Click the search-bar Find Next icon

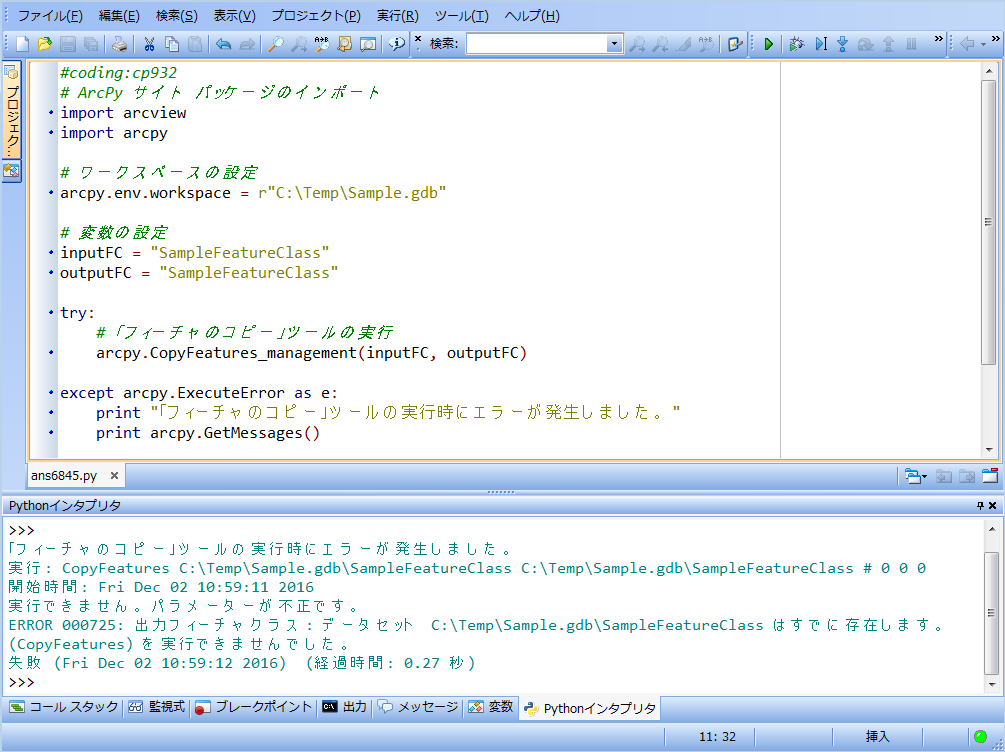click(x=637, y=44)
